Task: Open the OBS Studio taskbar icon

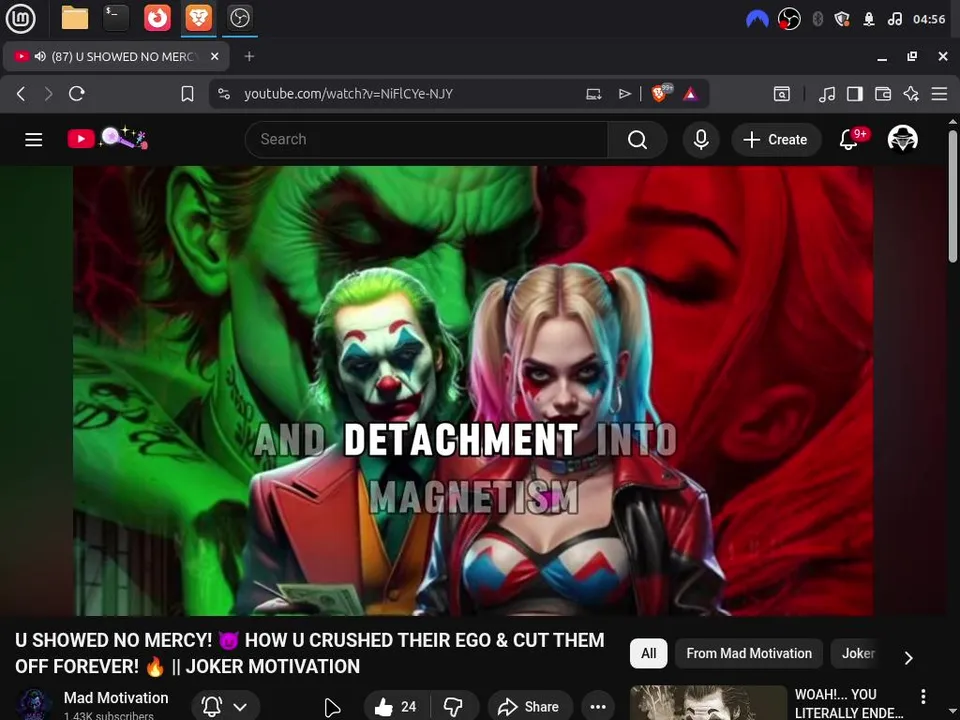Action: coord(240,18)
